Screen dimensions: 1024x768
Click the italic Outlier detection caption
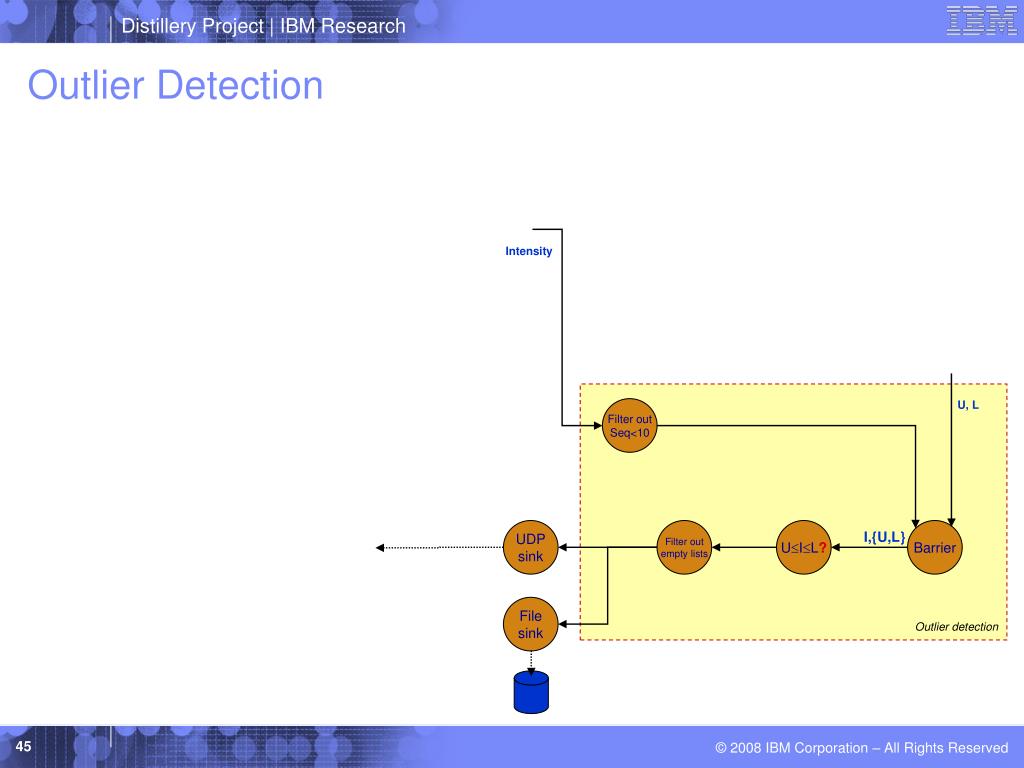tap(957, 627)
